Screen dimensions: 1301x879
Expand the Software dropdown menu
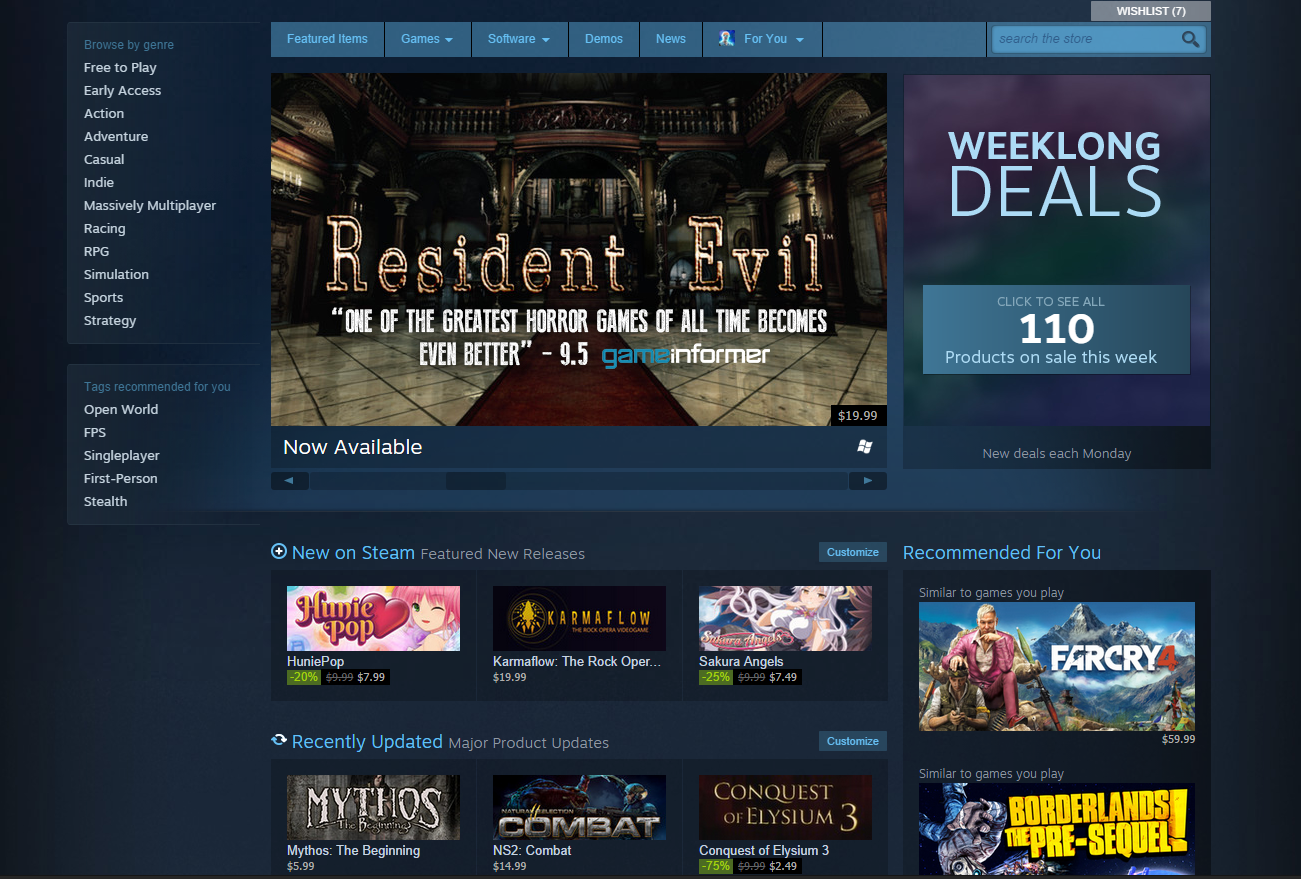(519, 39)
